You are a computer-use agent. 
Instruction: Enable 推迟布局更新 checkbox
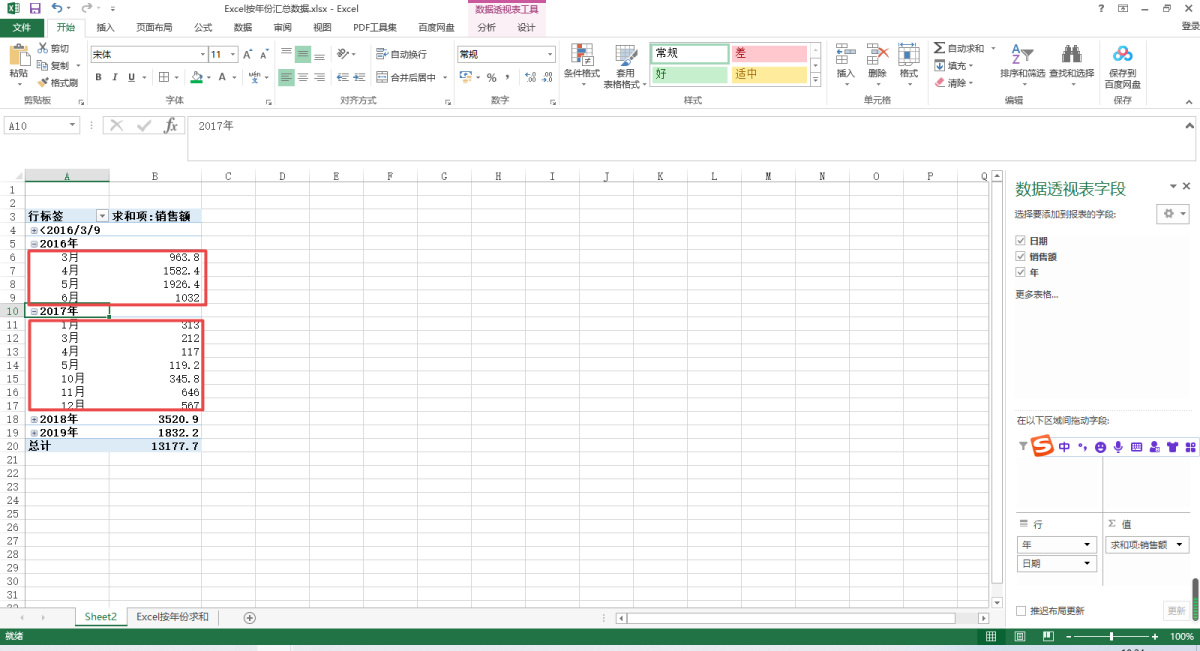click(x=1021, y=610)
